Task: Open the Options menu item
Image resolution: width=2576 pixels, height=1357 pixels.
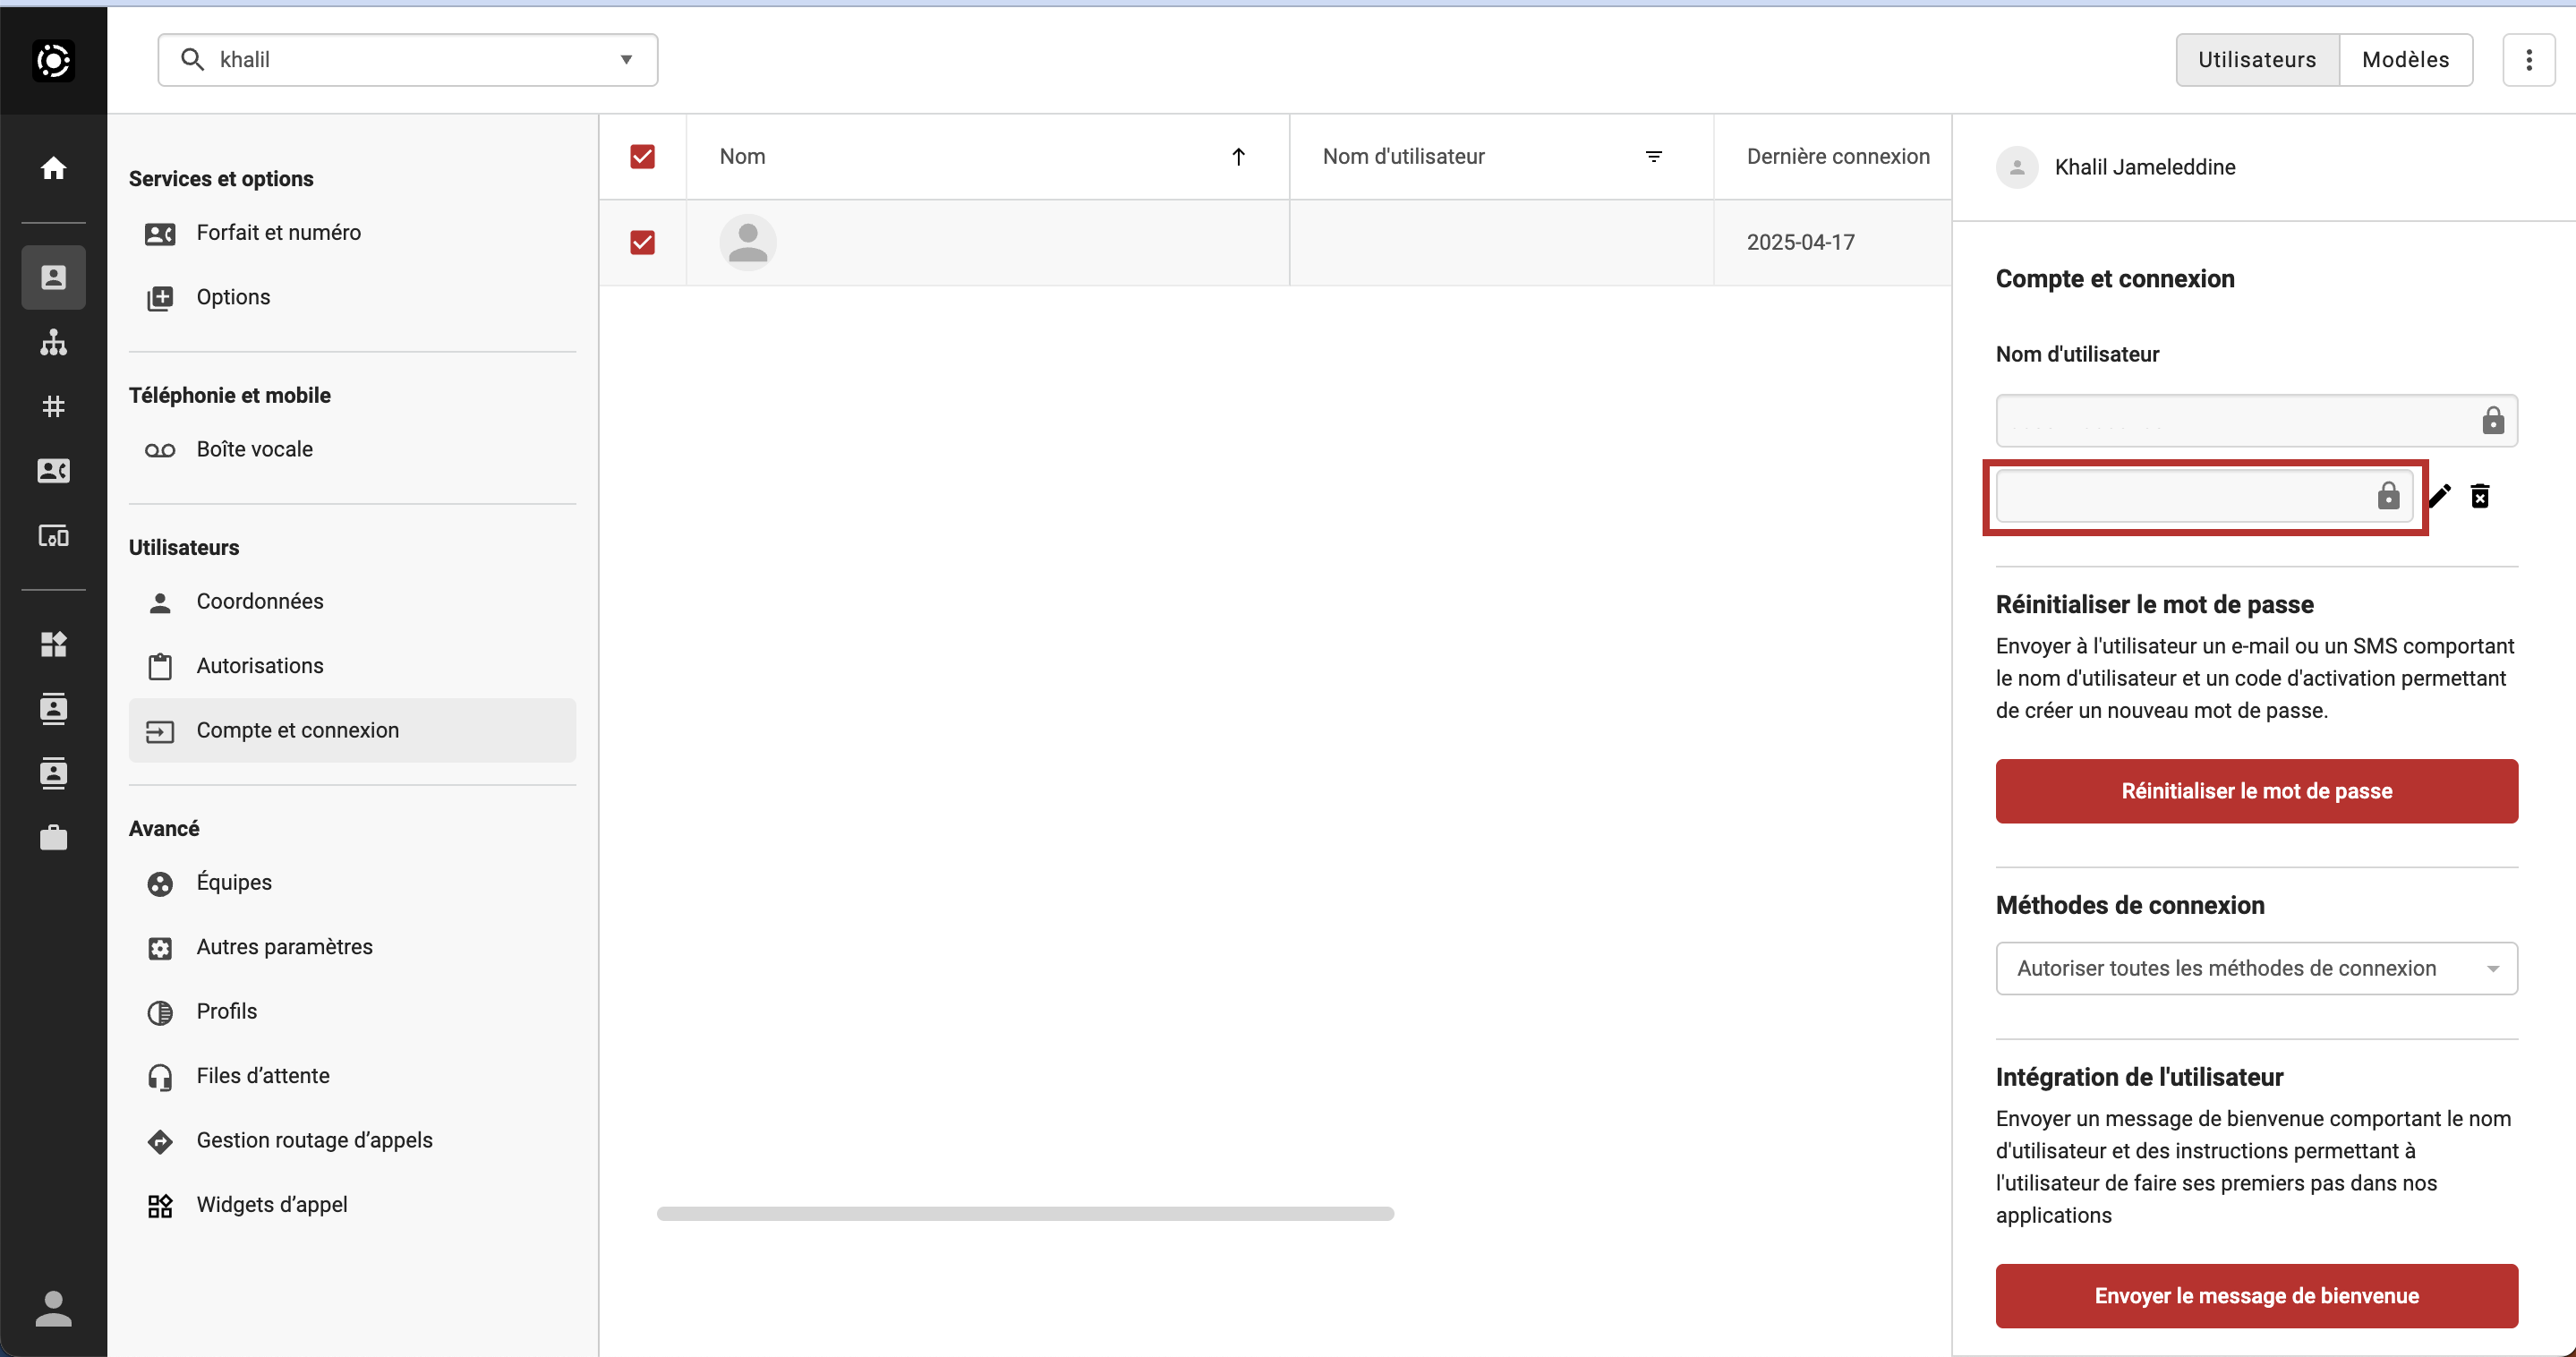Action: pyautogui.click(x=352, y=297)
